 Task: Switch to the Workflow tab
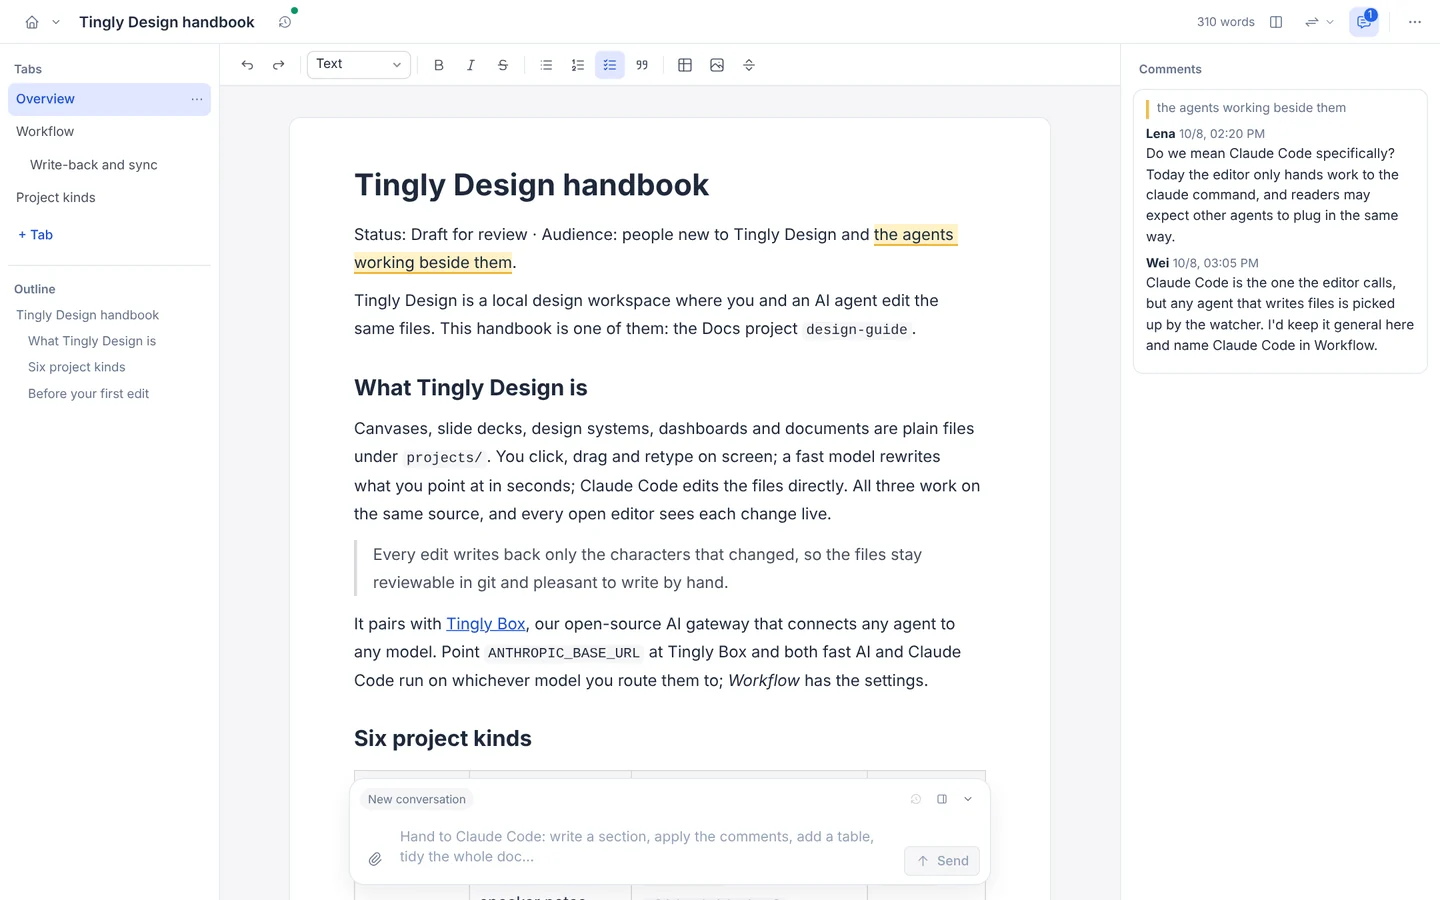pos(109,132)
